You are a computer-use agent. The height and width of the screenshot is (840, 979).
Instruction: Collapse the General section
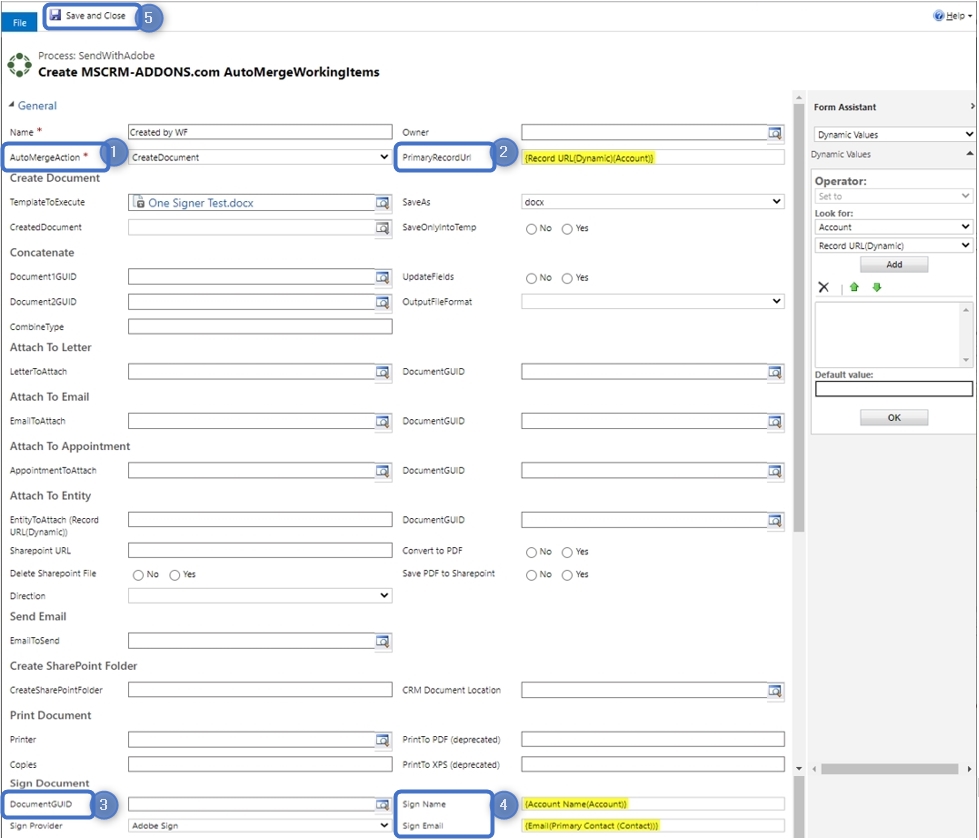11,105
